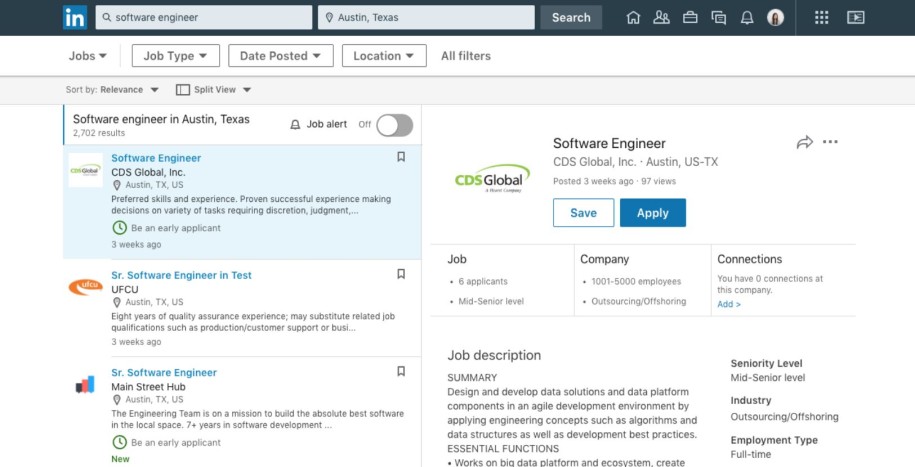Click the large CDS Global logo in detail pane
This screenshot has width=915, height=467.
pos(493,178)
